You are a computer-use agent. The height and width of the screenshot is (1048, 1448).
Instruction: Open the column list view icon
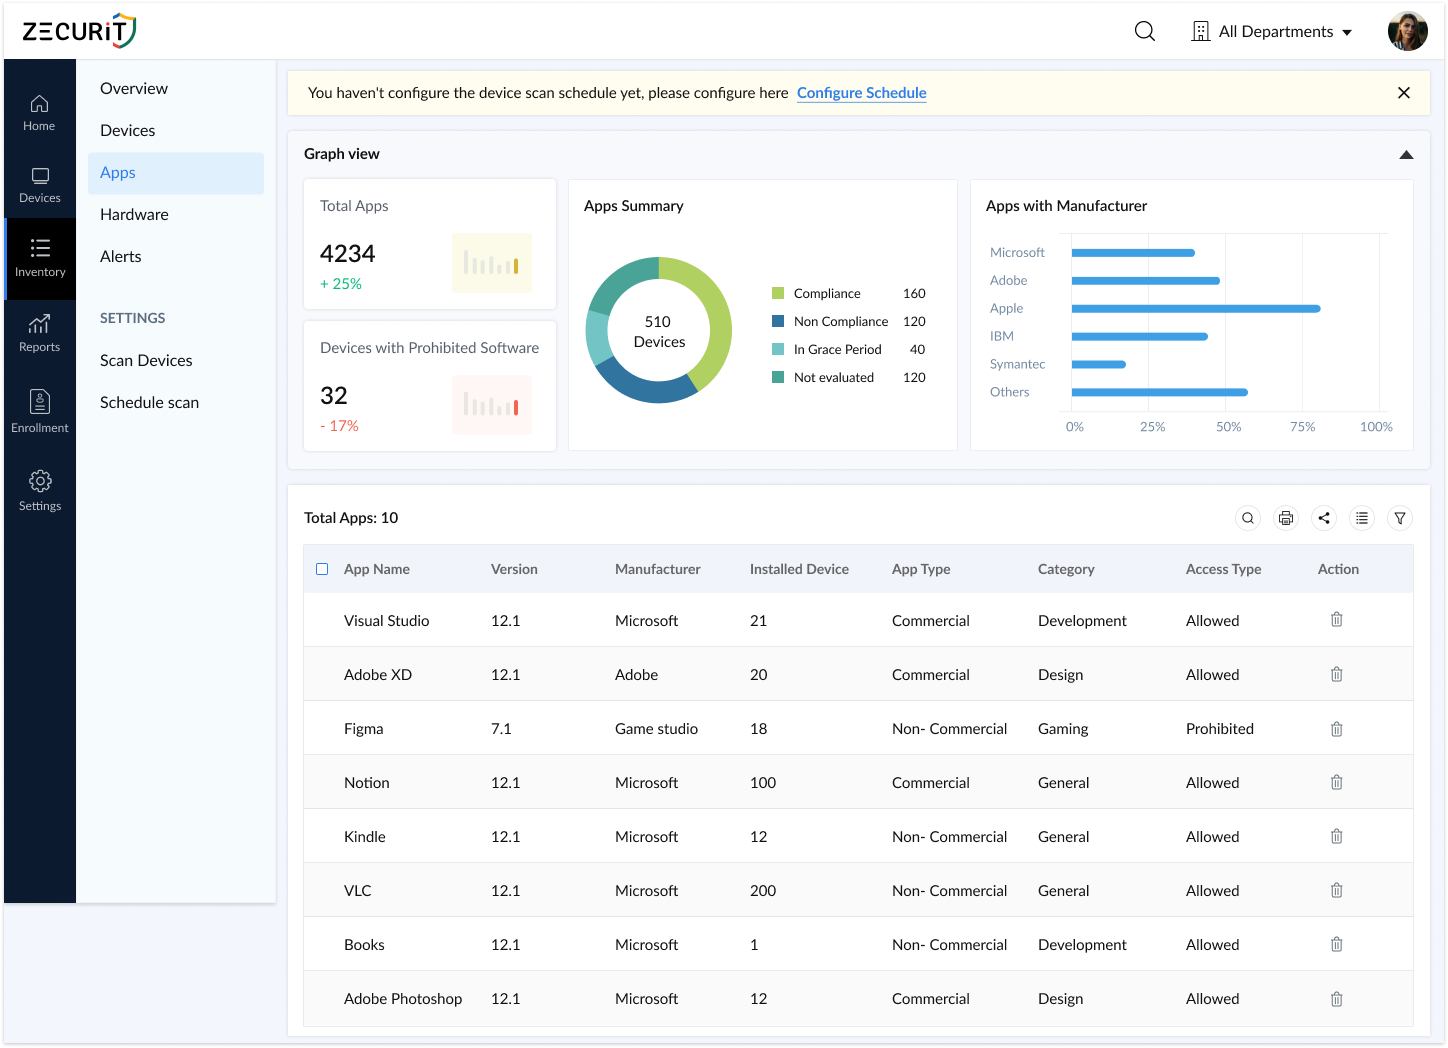[x=1361, y=518]
